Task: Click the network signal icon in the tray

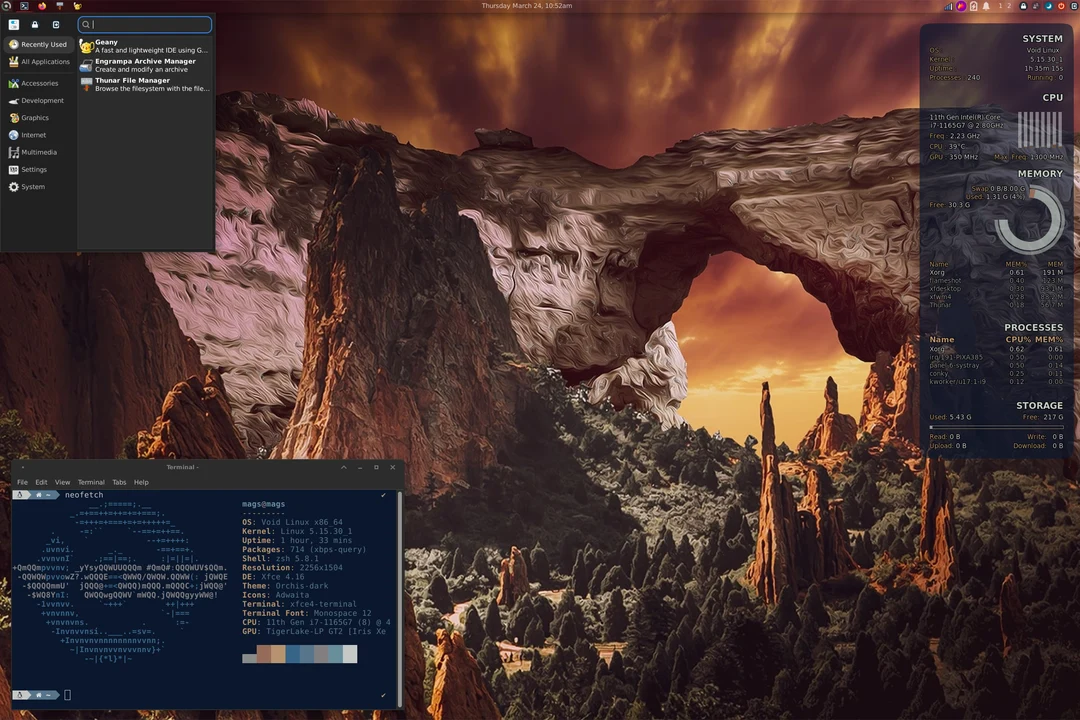Action: pos(949,6)
